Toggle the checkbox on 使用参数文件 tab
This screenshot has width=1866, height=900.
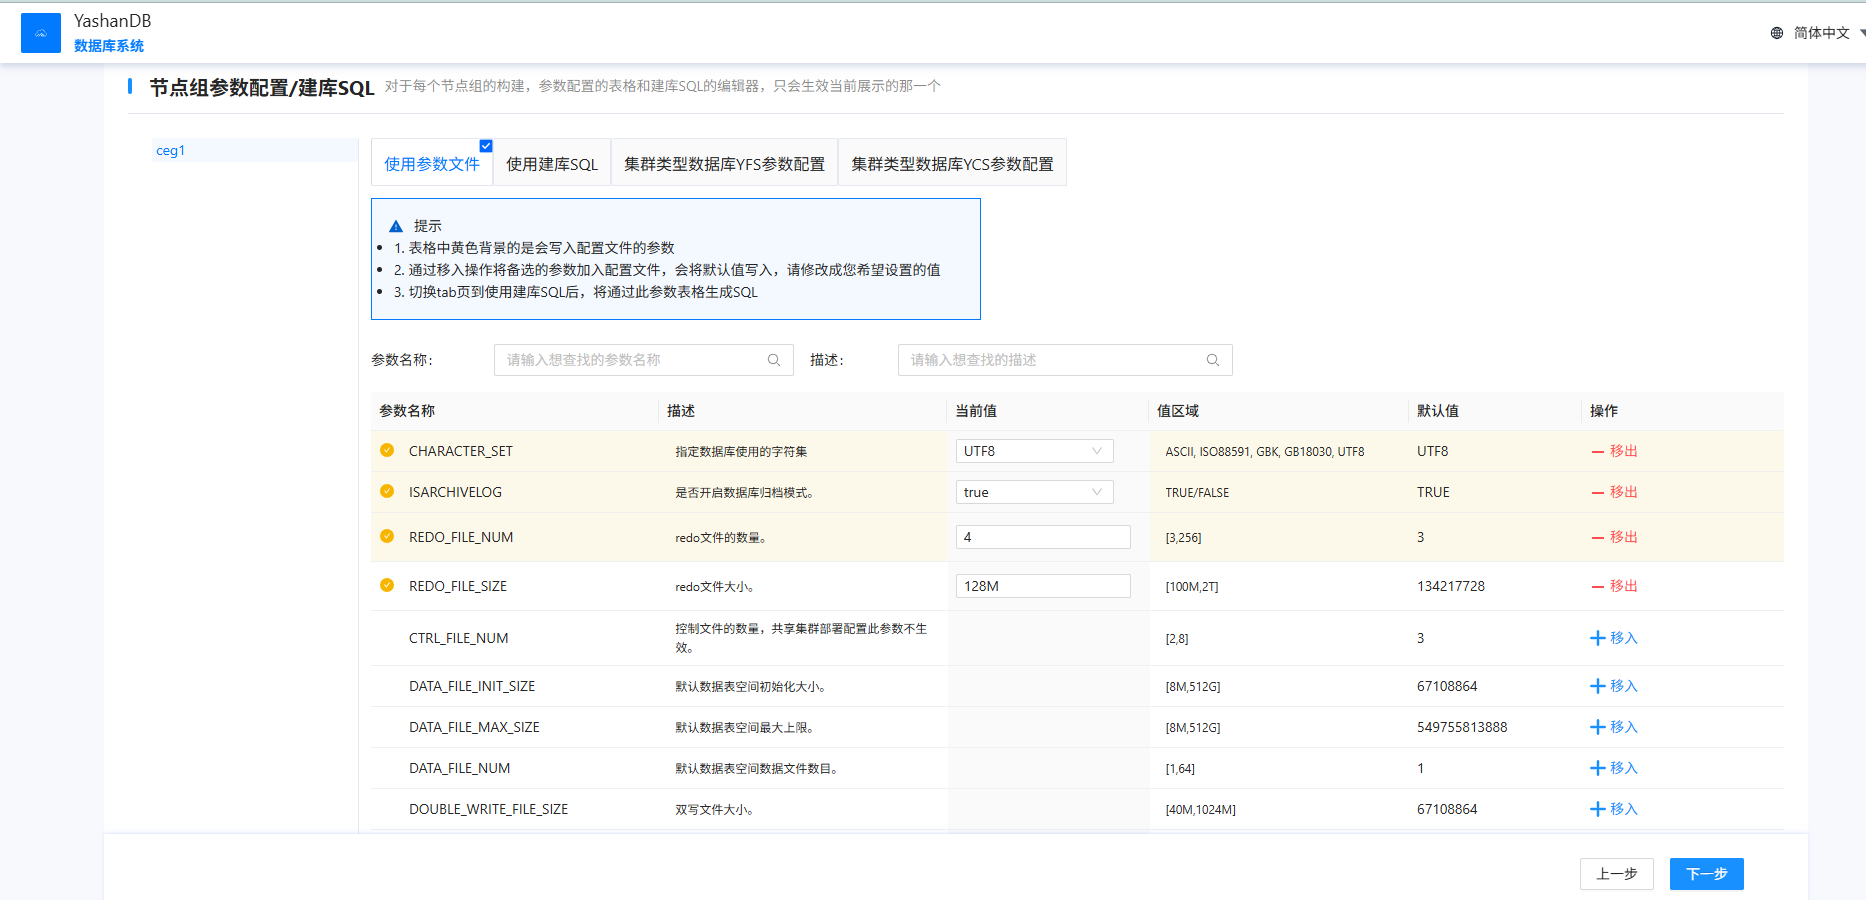click(486, 146)
